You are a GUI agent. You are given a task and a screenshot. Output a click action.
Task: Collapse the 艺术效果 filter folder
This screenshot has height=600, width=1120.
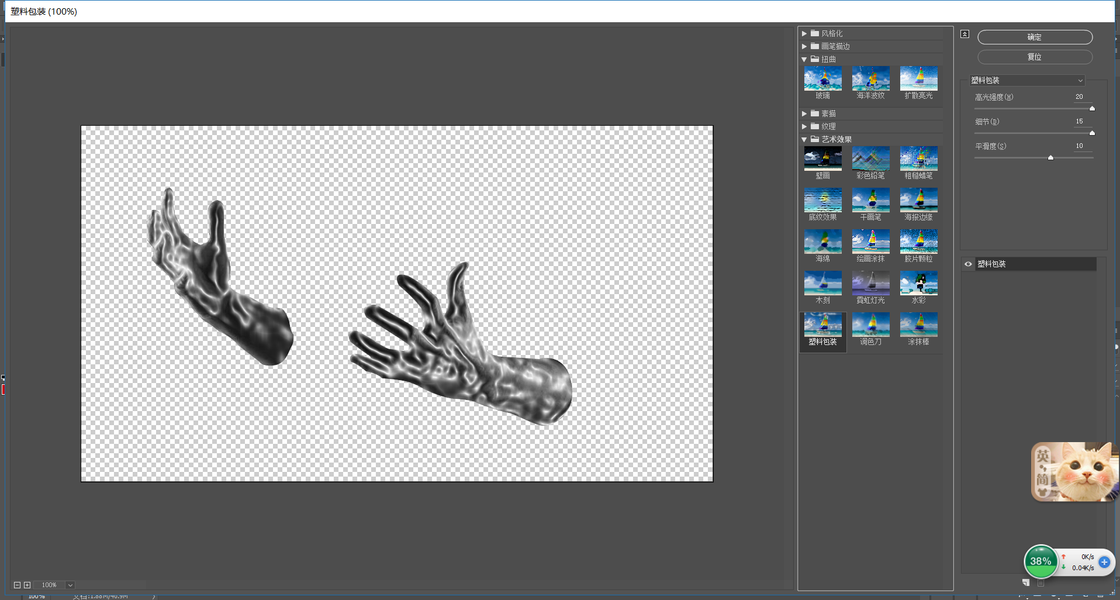point(805,139)
